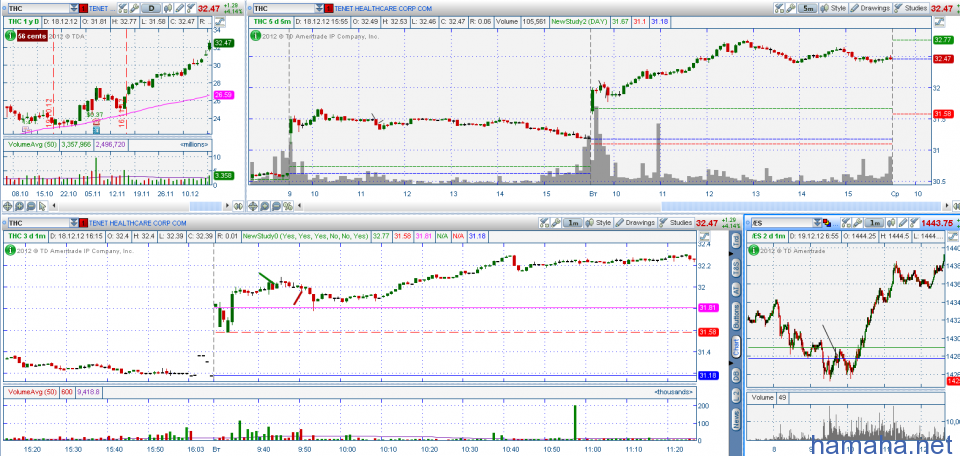Click the expand-range icon at the daily chart scrollbar's right end

point(238,206)
